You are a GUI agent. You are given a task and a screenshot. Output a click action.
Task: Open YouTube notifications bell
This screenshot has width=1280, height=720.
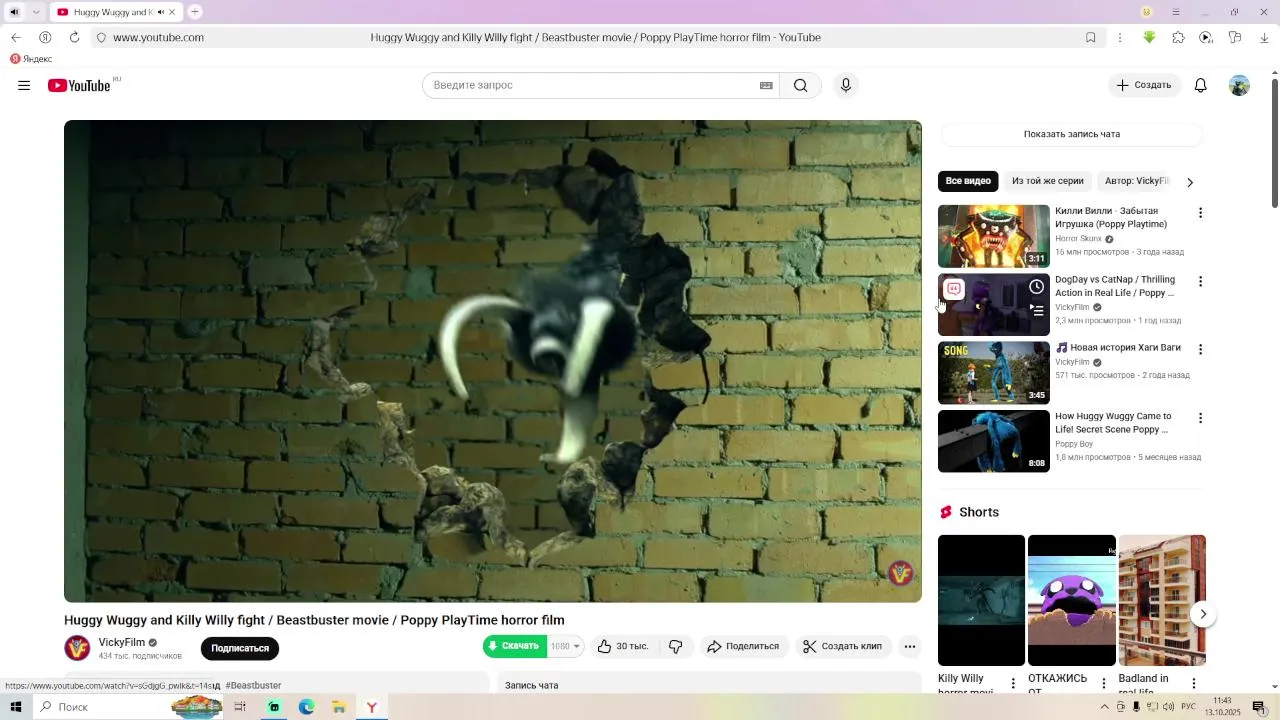(1201, 85)
